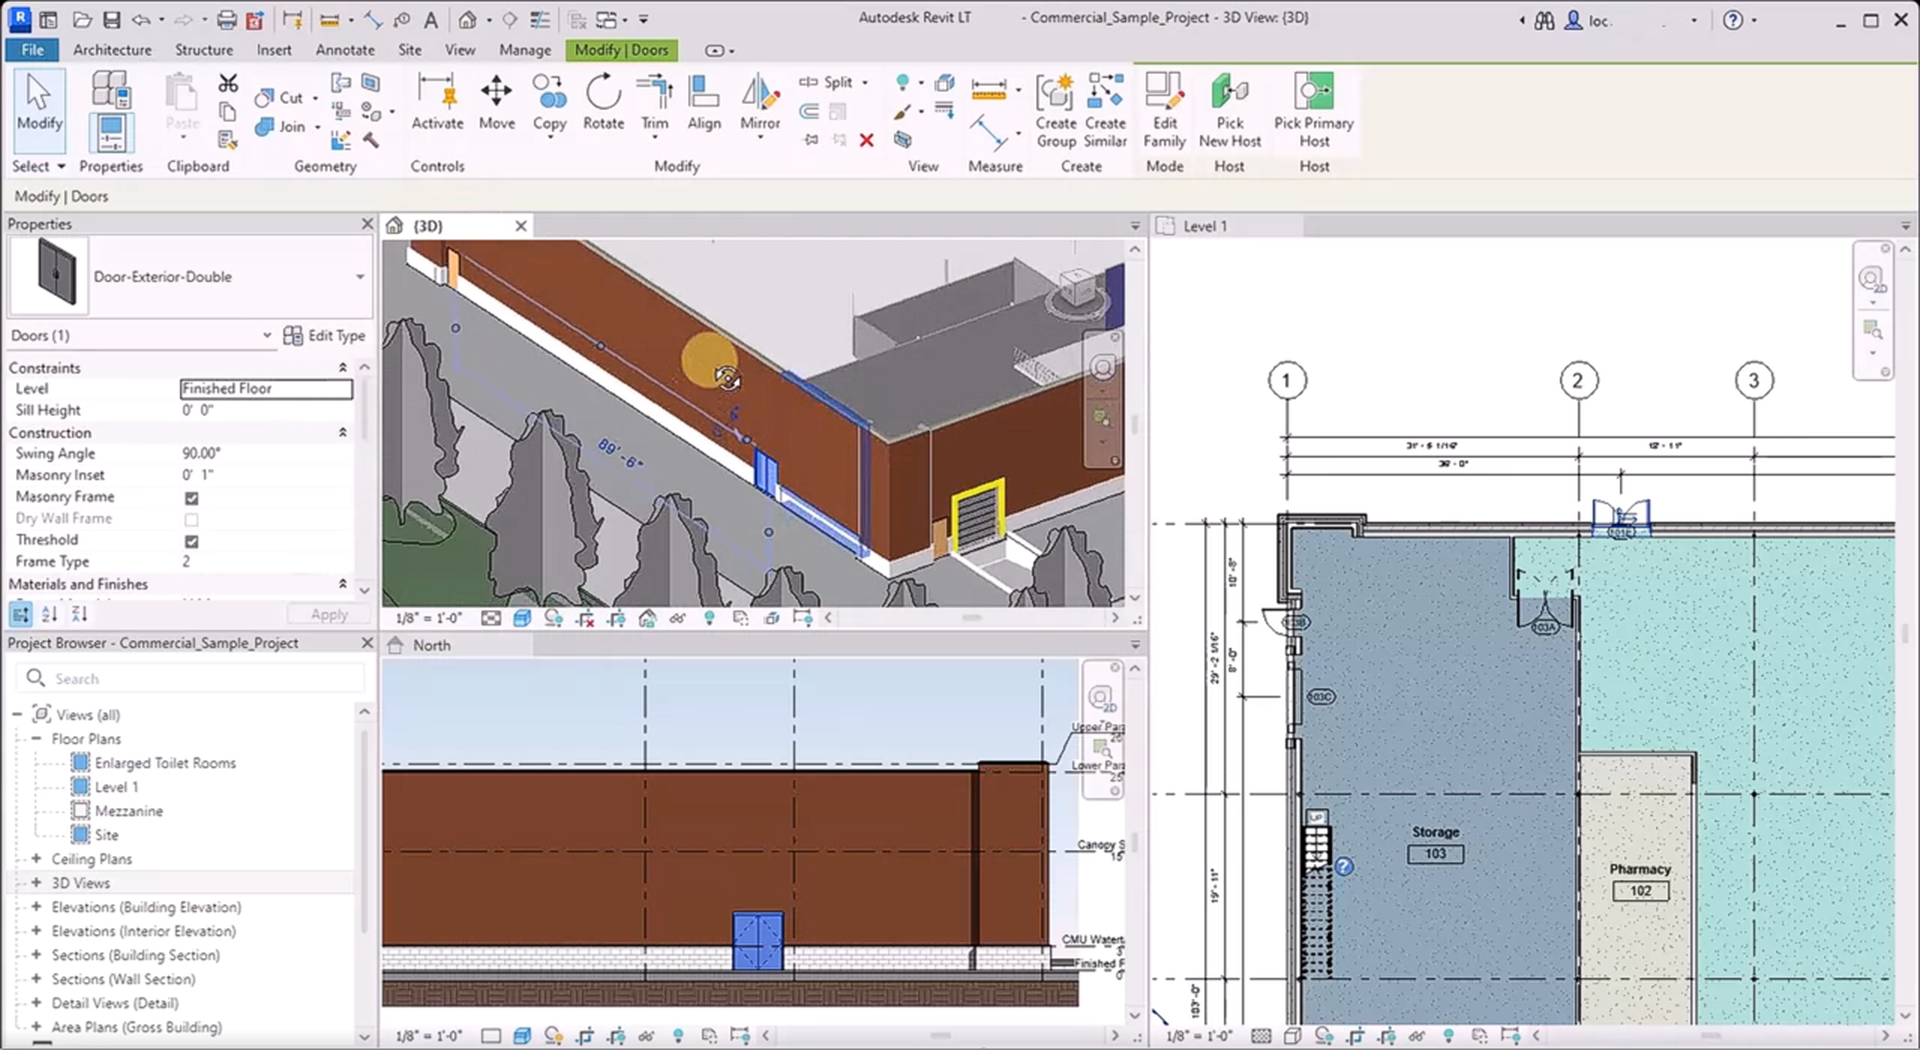Open Edit Family mode

[x=1164, y=111]
